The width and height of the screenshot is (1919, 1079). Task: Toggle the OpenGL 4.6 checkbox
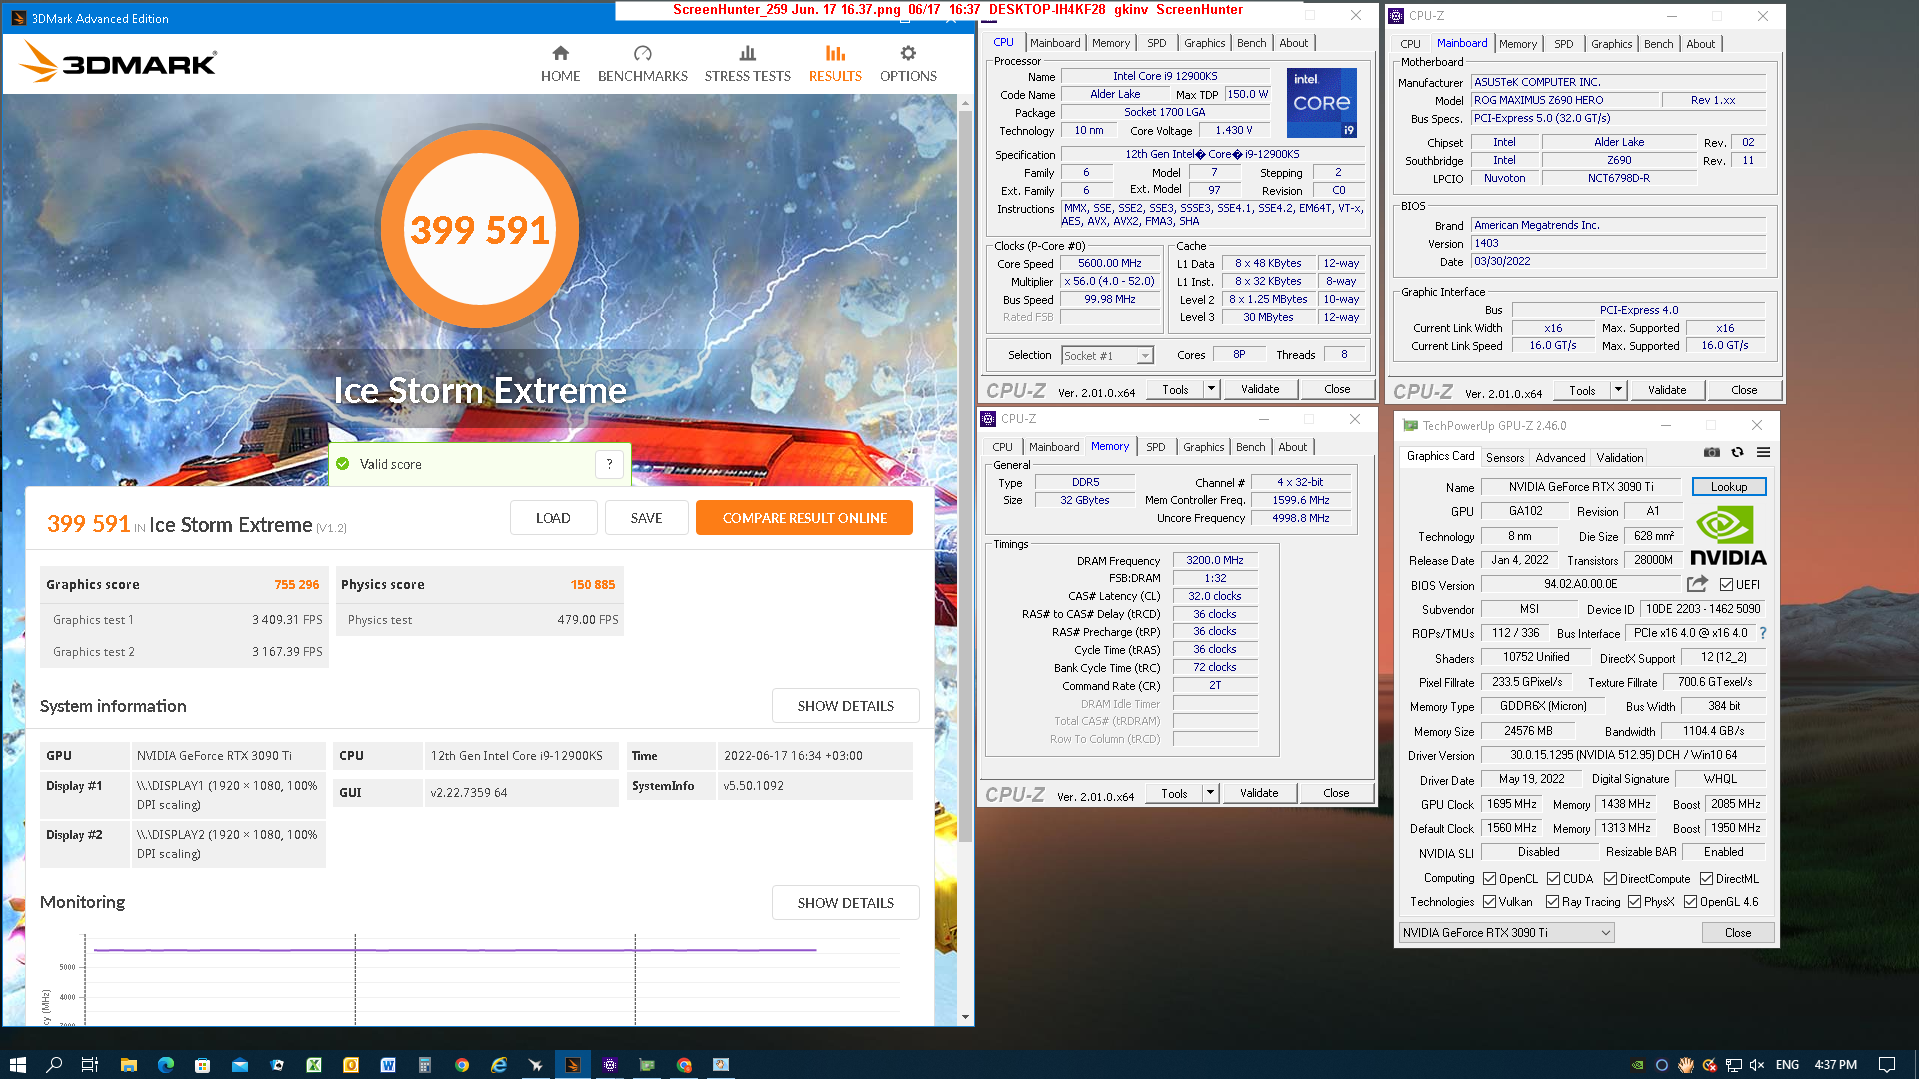click(1690, 901)
